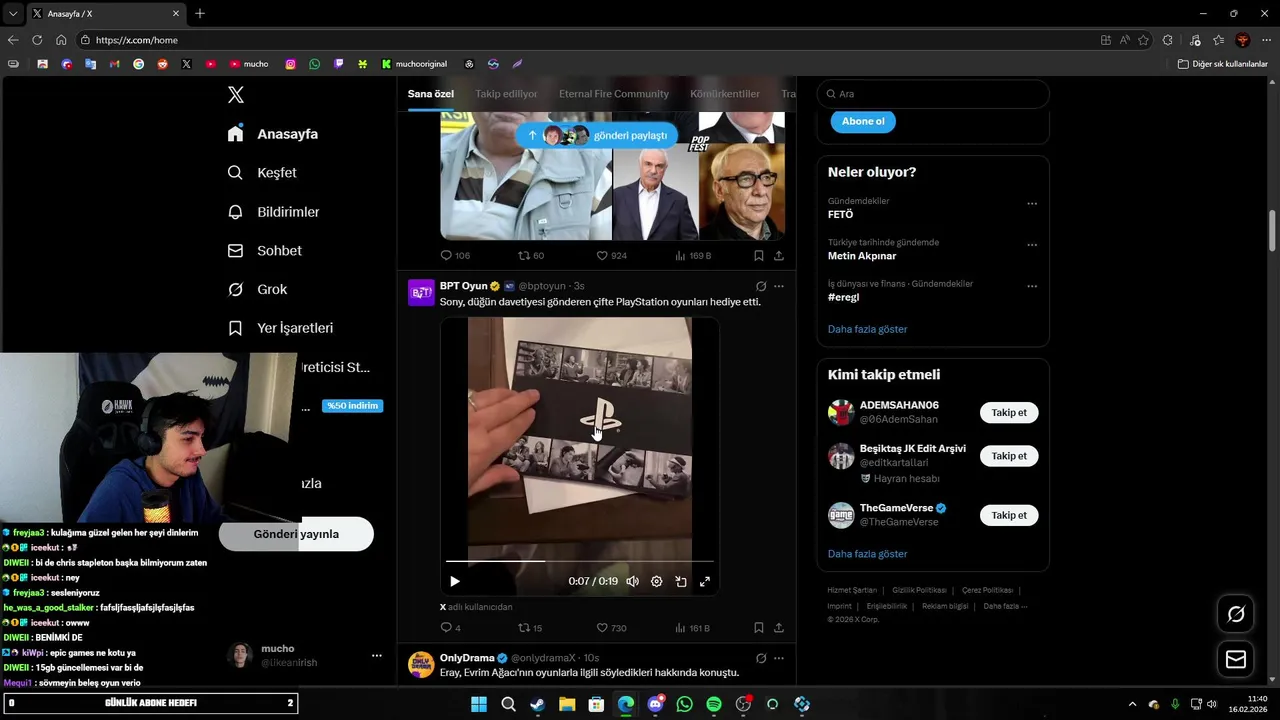Mute the video with speaker icon
Image resolution: width=1280 pixels, height=720 pixels.
632,581
